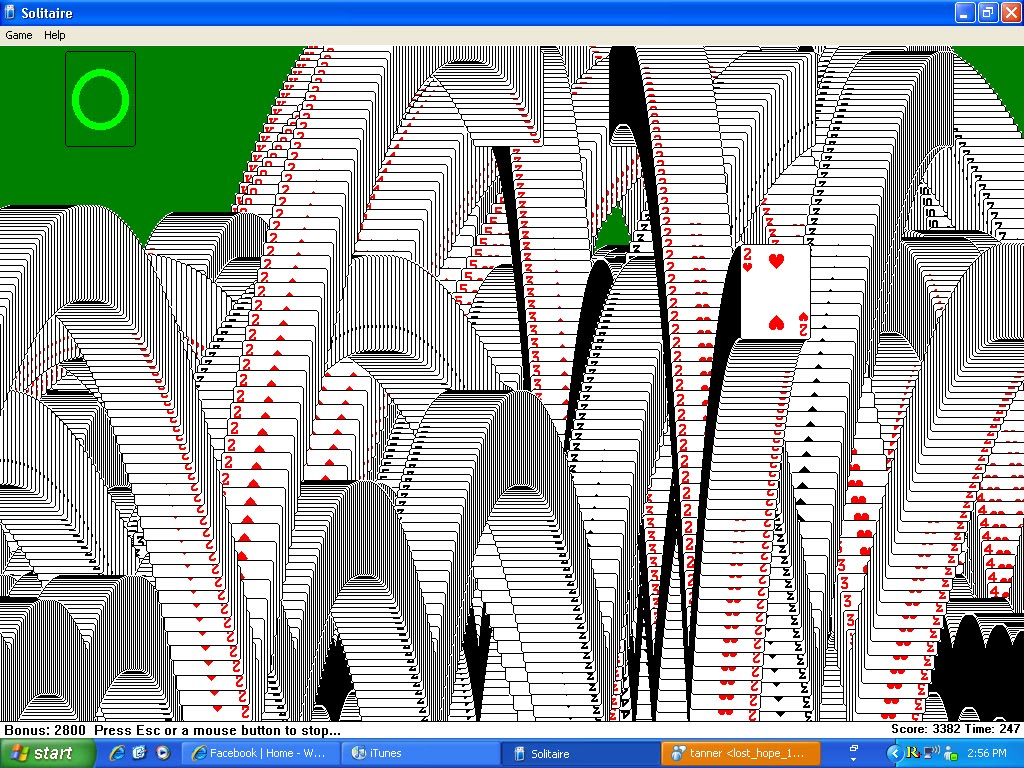Click the Solitaire title bar icon
The height and width of the screenshot is (768, 1024).
(9, 12)
